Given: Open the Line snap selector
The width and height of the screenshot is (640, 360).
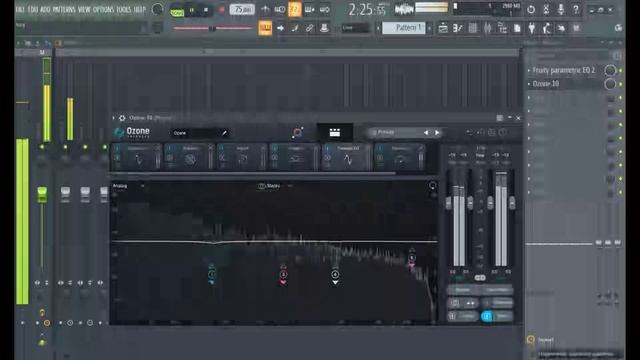Looking at the screenshot, I should tap(355, 28).
